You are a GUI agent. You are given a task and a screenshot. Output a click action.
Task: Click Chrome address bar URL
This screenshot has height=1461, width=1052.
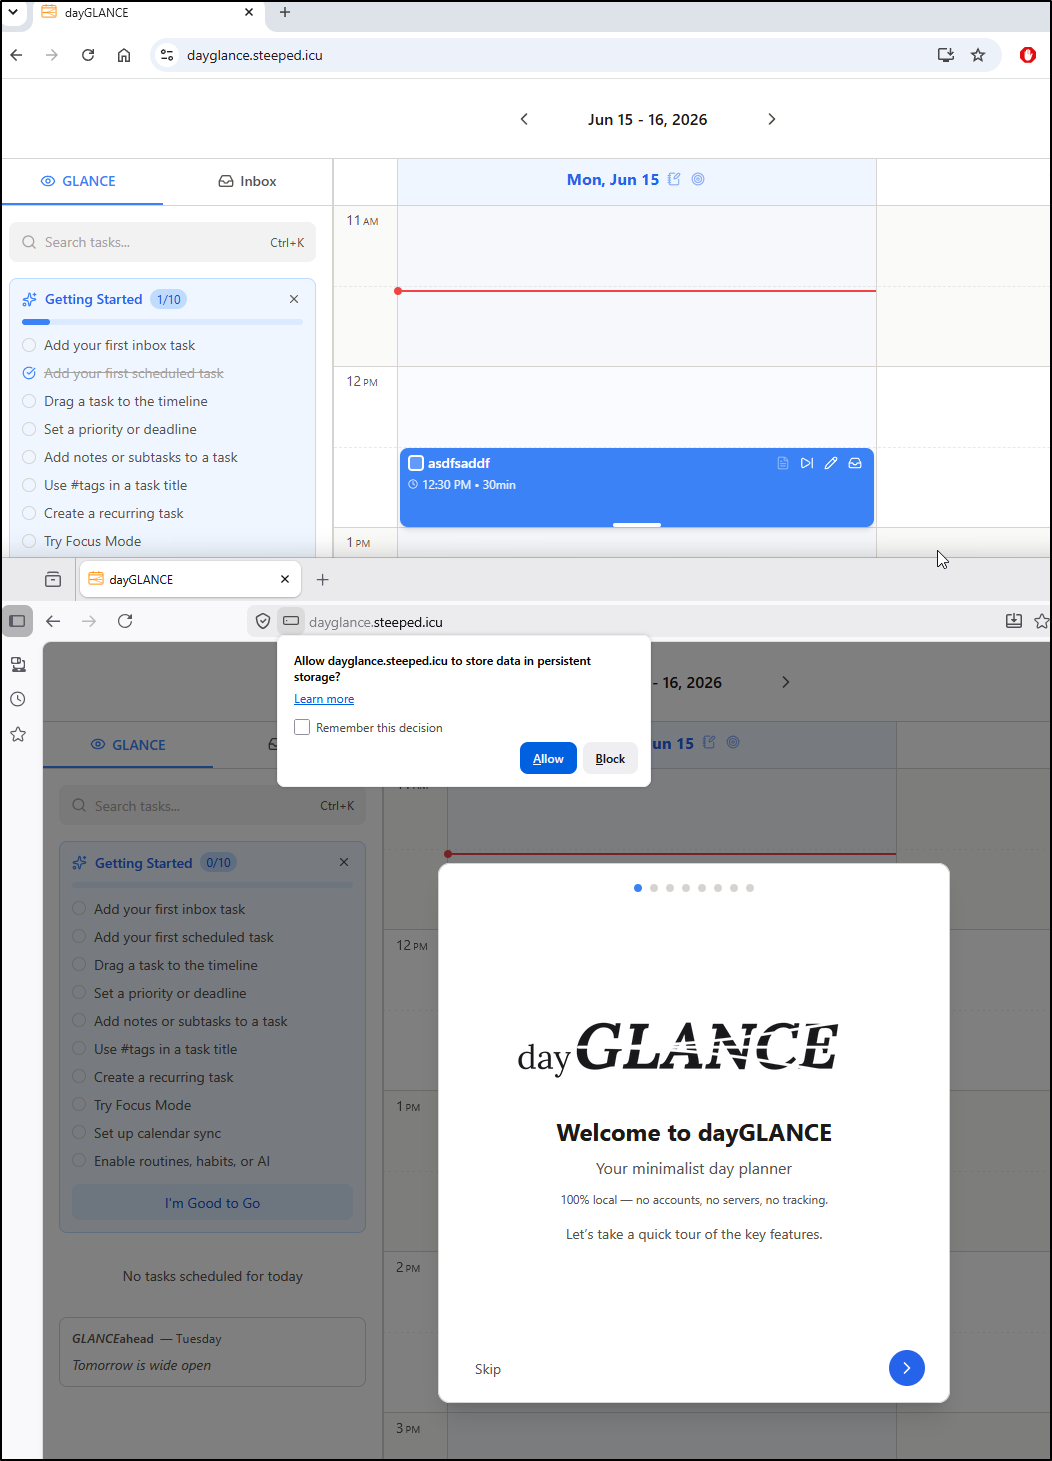(255, 55)
